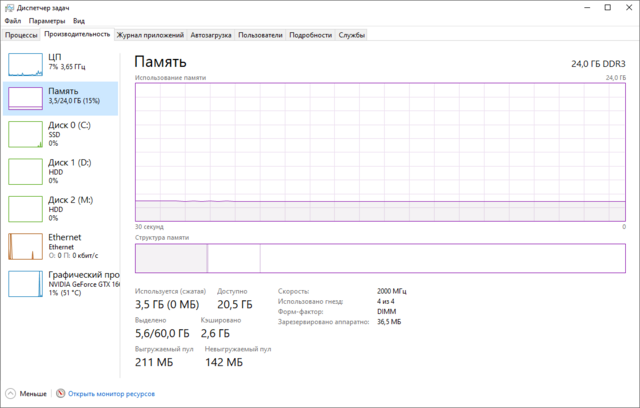This screenshot has width=640, height=408.
Task: Switch to the Процессы tab
Action: 21,34
